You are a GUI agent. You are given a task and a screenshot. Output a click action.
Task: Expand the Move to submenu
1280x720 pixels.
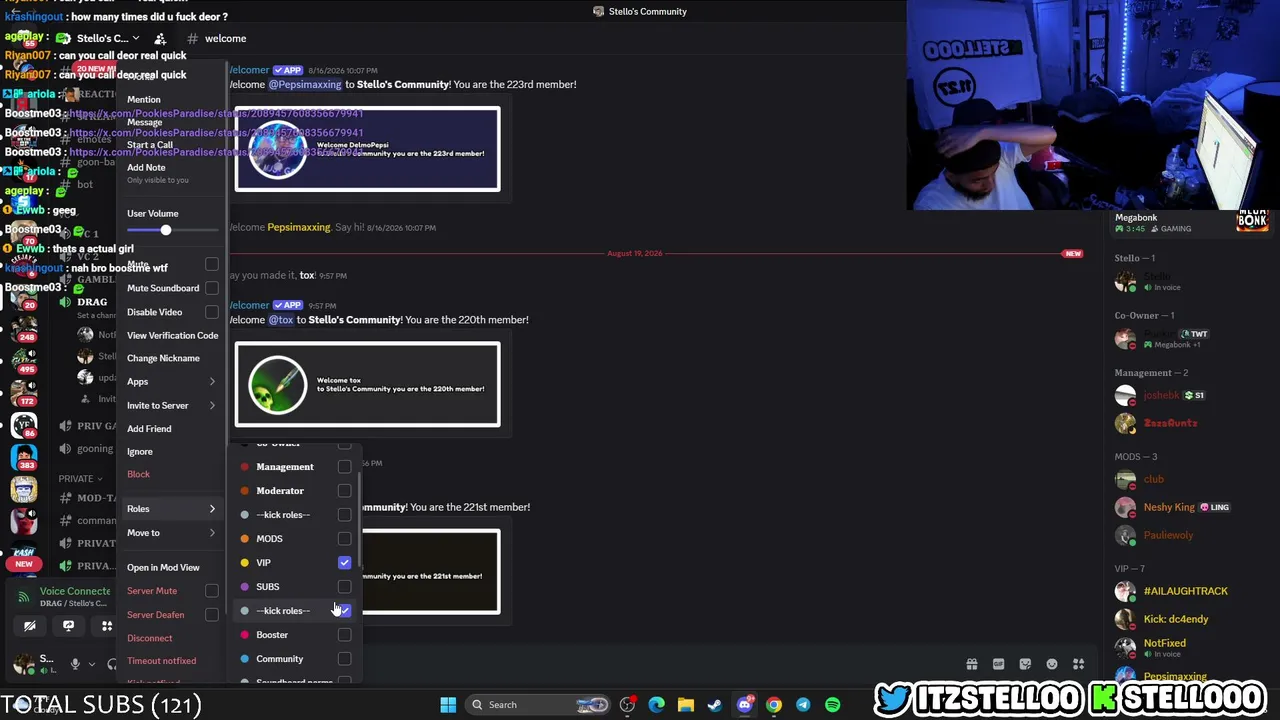point(171,533)
